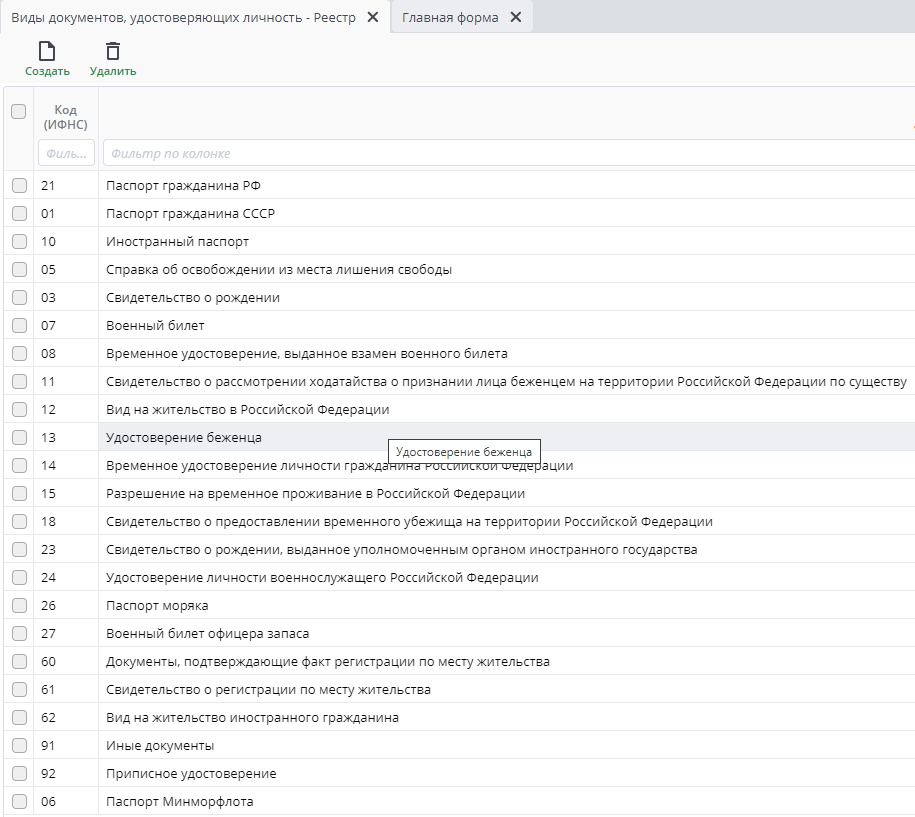Select checkbox for Удостоверение беженца row
Viewport: 915px width, 817px height.
pos(19,438)
